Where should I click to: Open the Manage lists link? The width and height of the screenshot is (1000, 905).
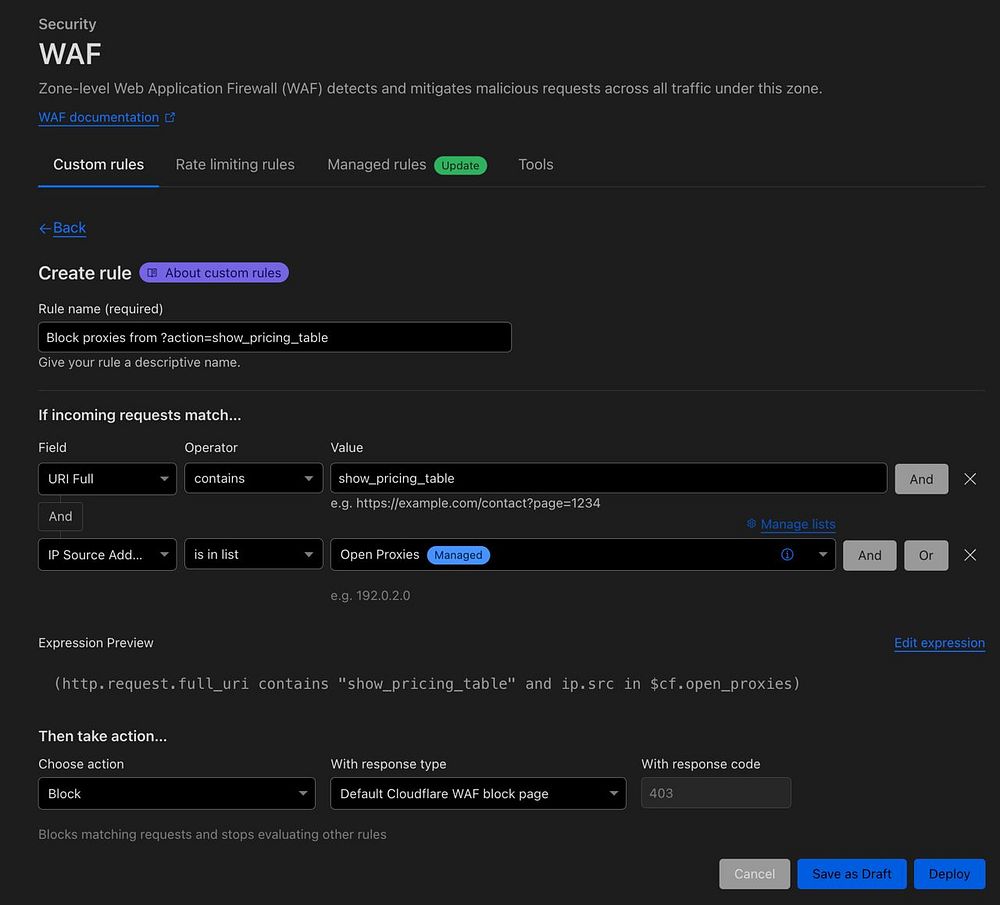798,524
